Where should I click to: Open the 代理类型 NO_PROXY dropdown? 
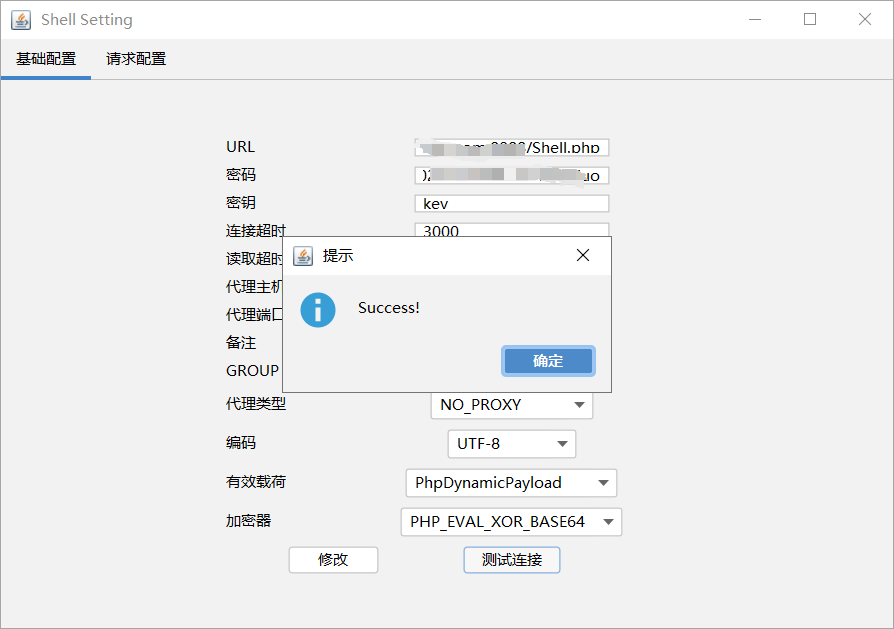pyautogui.click(x=511, y=404)
